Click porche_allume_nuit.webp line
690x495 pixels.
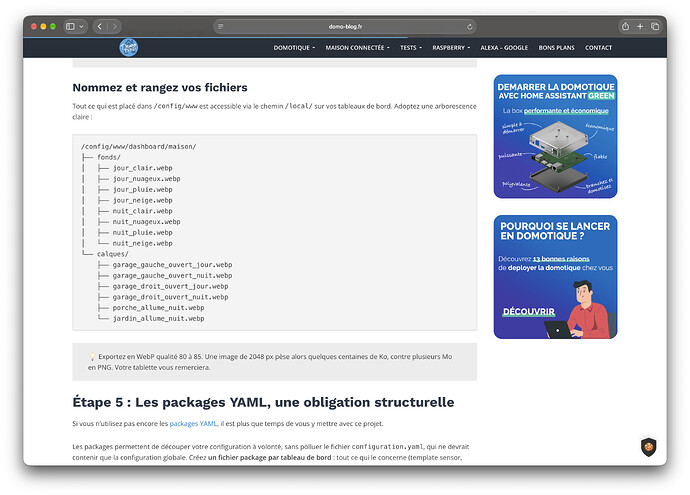(158, 308)
